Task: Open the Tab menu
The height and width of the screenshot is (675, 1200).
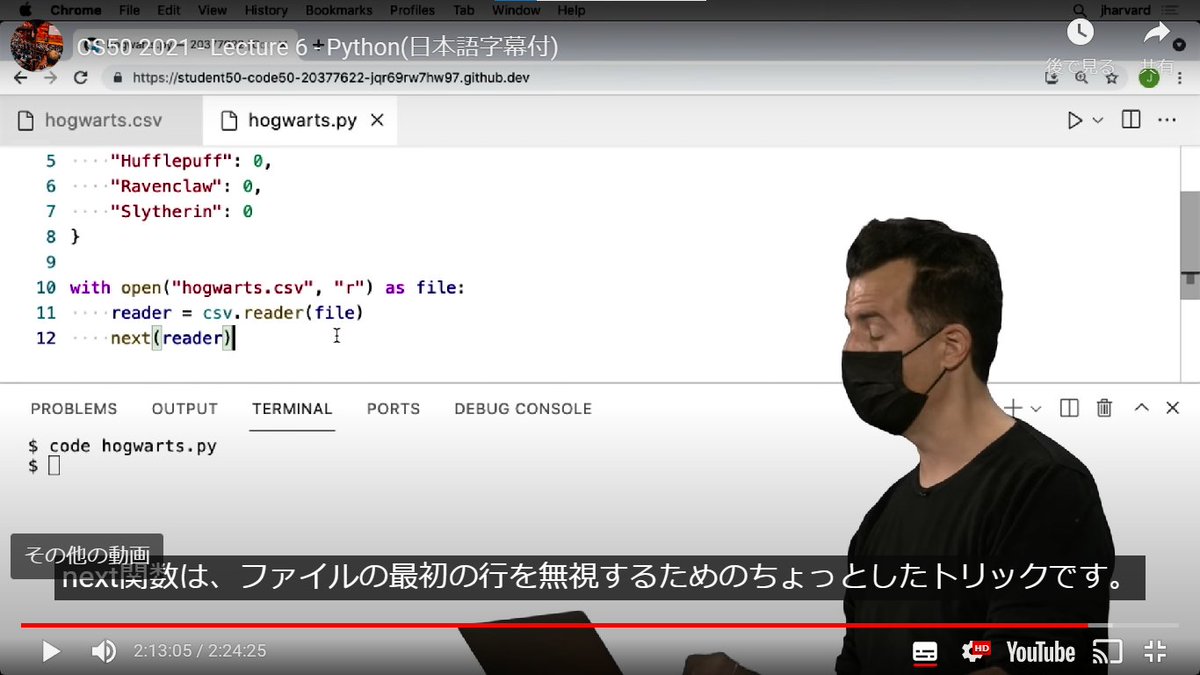Action: pos(463,10)
